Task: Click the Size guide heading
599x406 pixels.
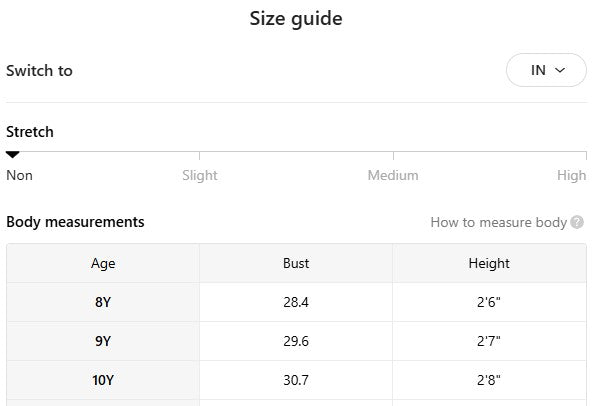Action: click(296, 19)
